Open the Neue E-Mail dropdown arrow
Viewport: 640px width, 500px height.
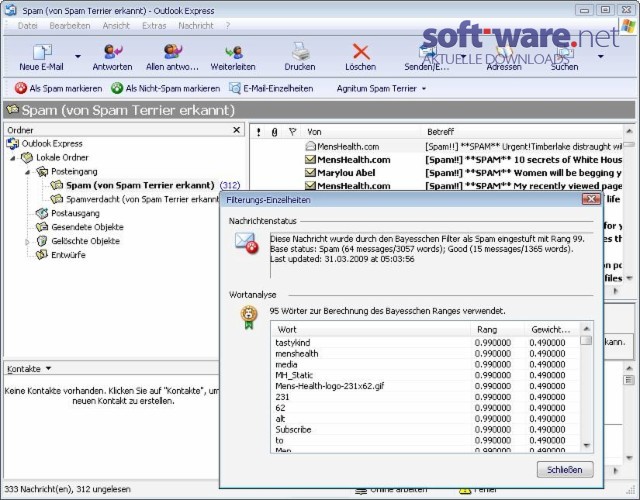pos(78,56)
